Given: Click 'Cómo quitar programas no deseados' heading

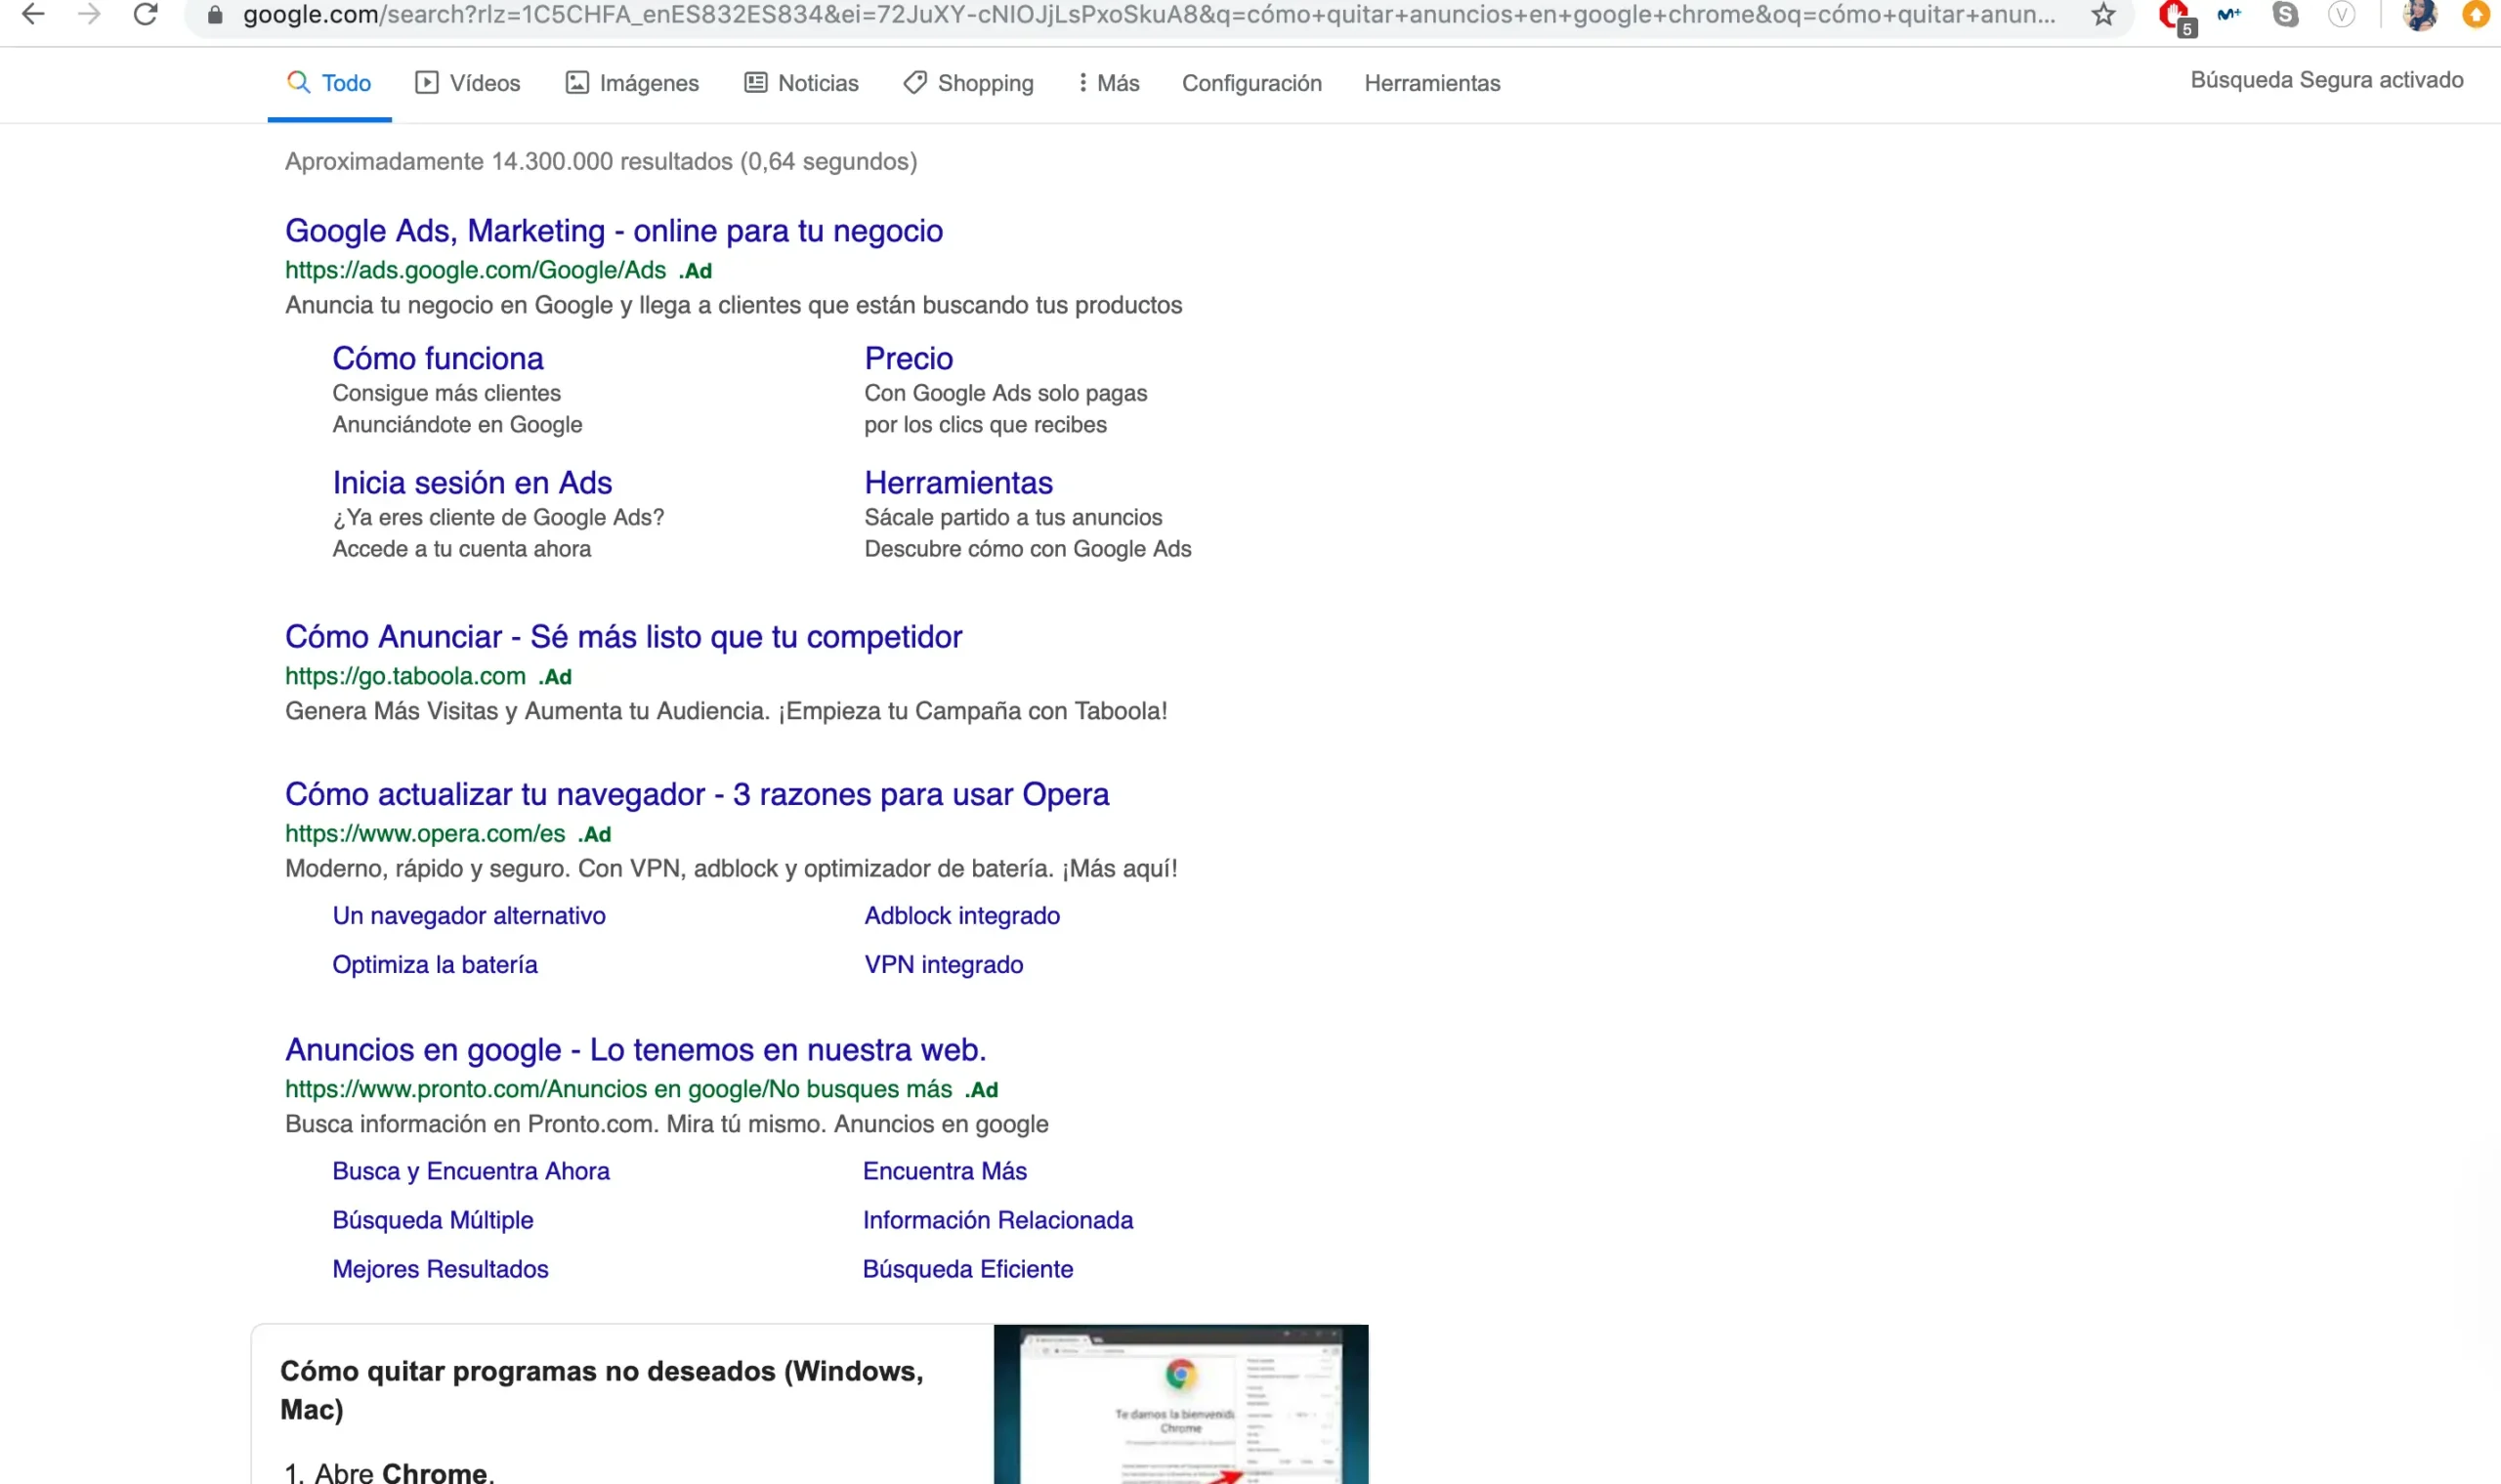Looking at the screenshot, I should [x=601, y=1390].
